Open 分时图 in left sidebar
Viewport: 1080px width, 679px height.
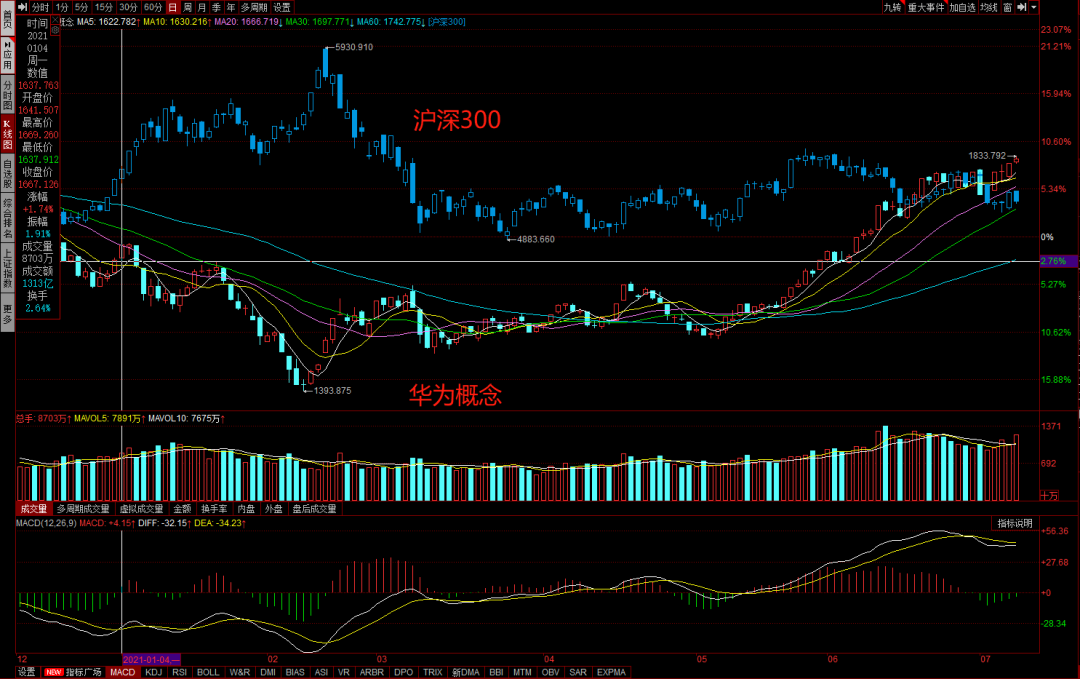coord(8,95)
